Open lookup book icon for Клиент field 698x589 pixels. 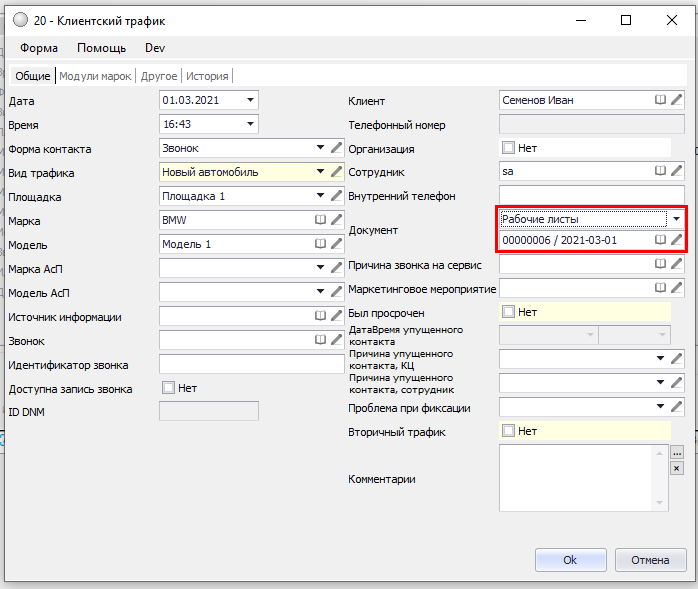pyautogui.click(x=660, y=100)
